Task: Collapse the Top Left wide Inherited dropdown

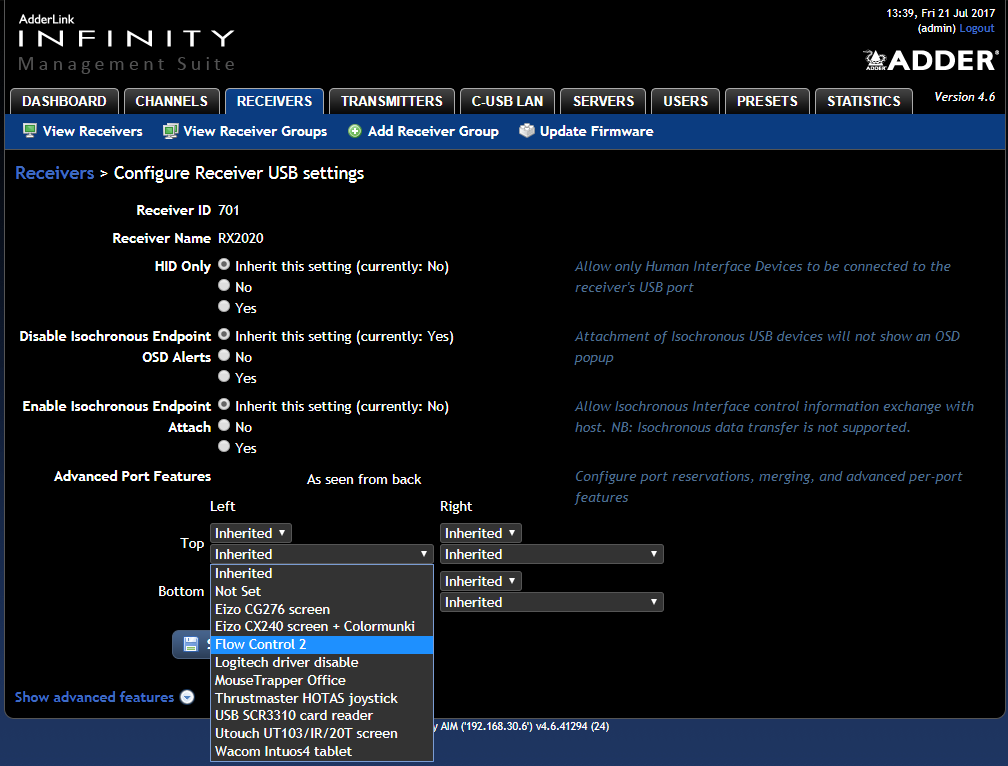Action: [321, 554]
